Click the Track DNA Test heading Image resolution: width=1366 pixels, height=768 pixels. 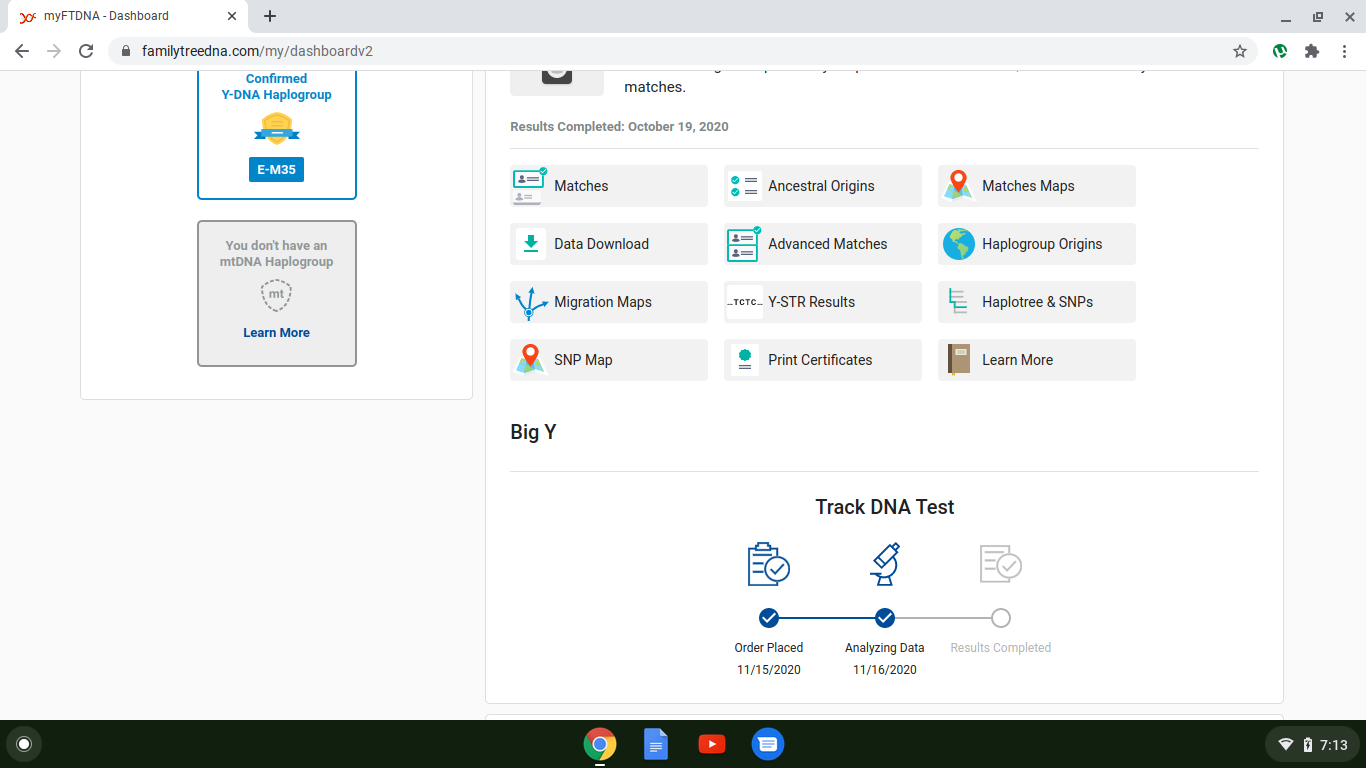click(x=885, y=507)
